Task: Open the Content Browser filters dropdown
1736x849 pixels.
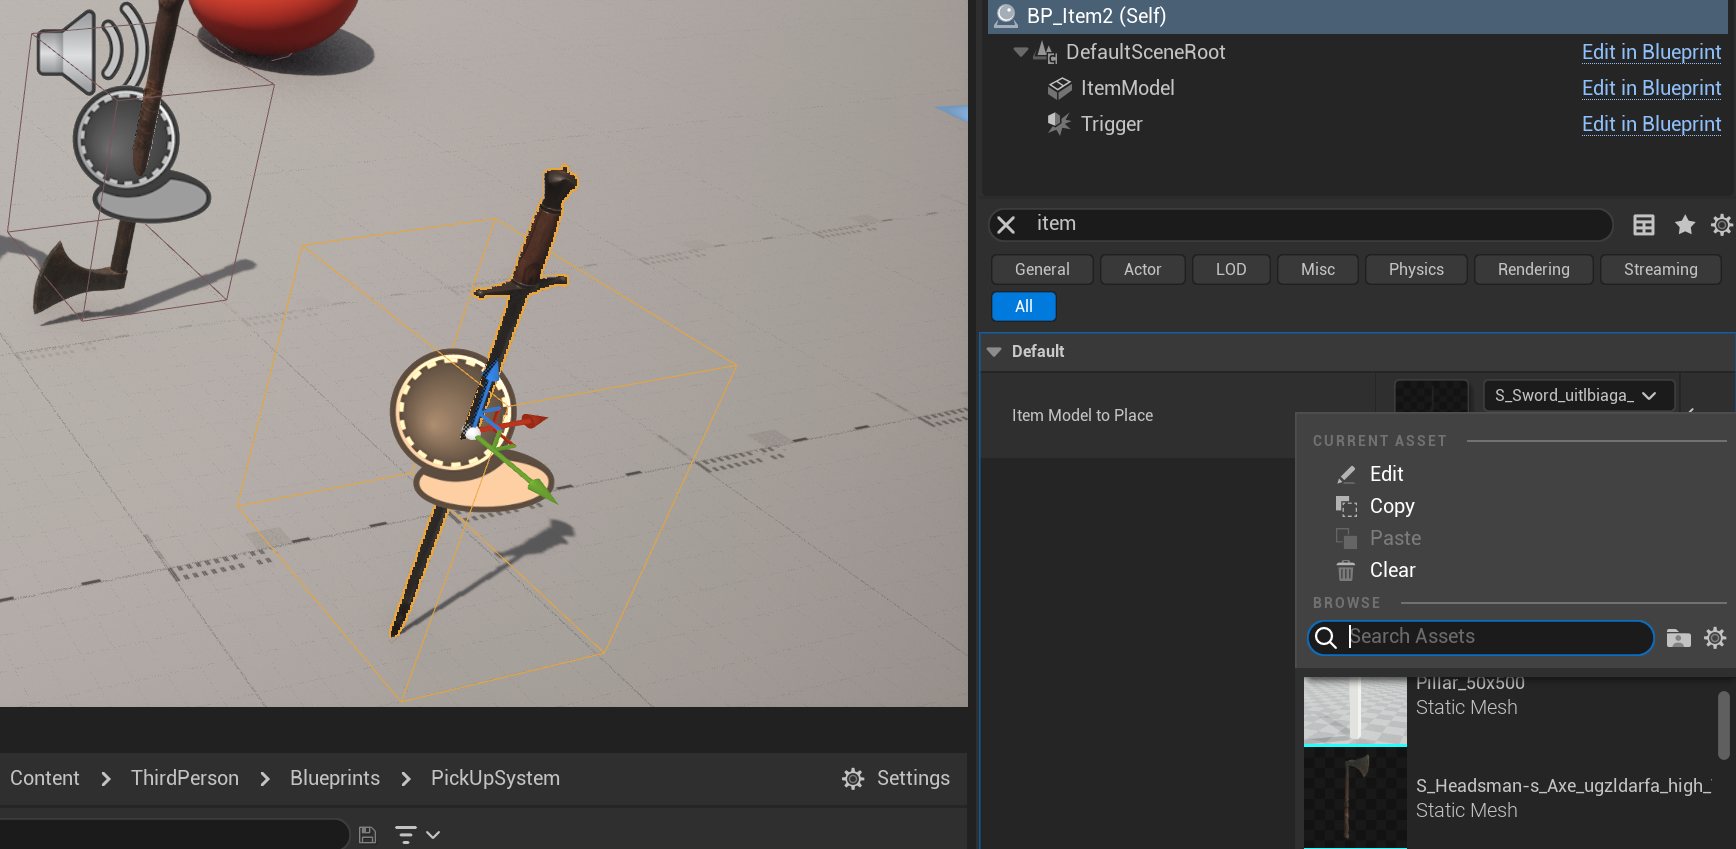Action: click(x=417, y=835)
